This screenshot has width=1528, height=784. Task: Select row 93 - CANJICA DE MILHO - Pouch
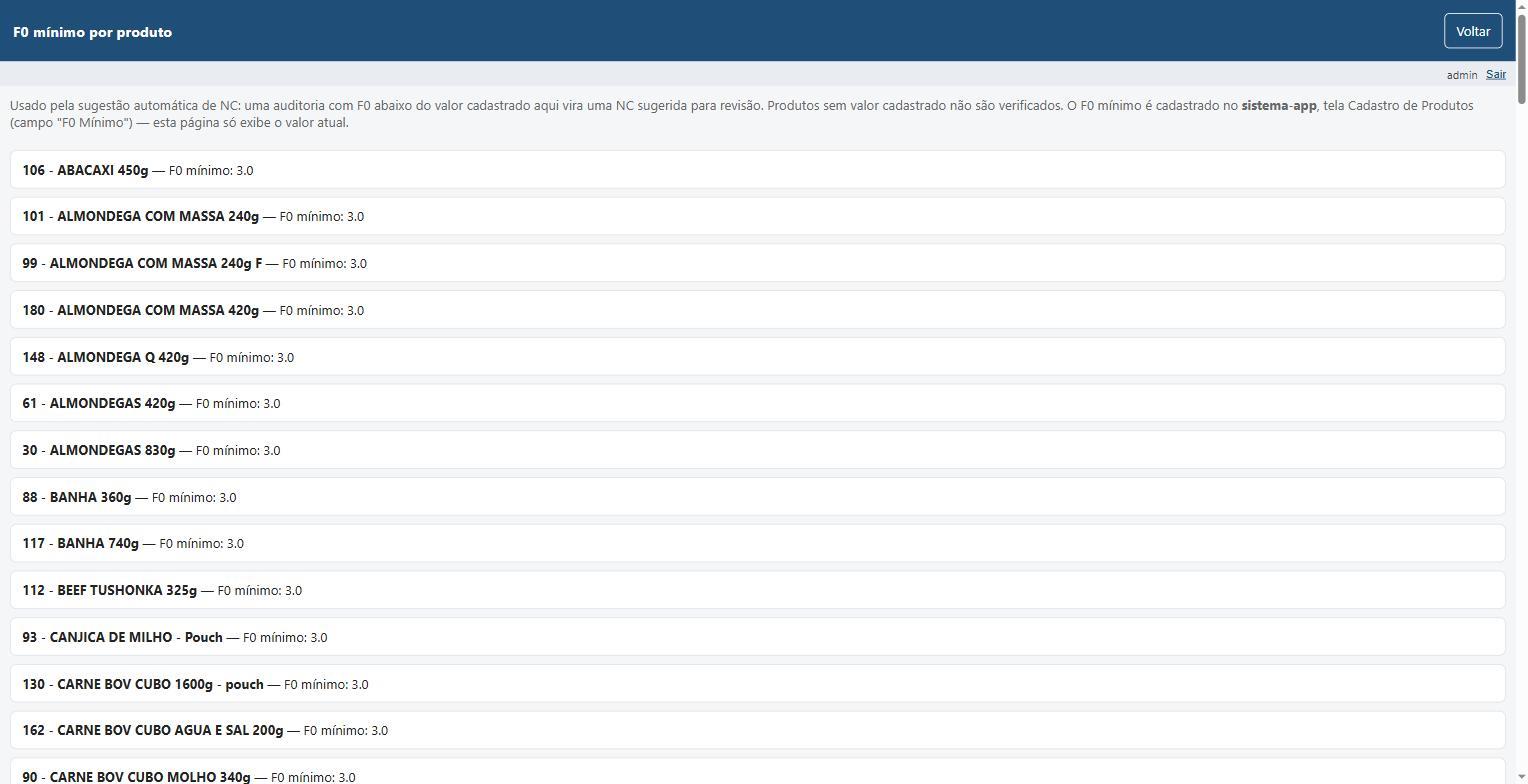coord(757,637)
